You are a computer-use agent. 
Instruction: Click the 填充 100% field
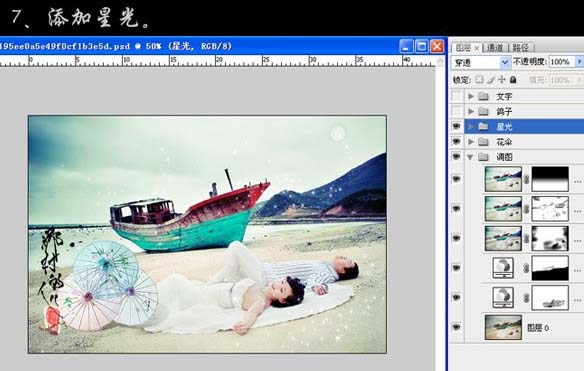(561, 80)
